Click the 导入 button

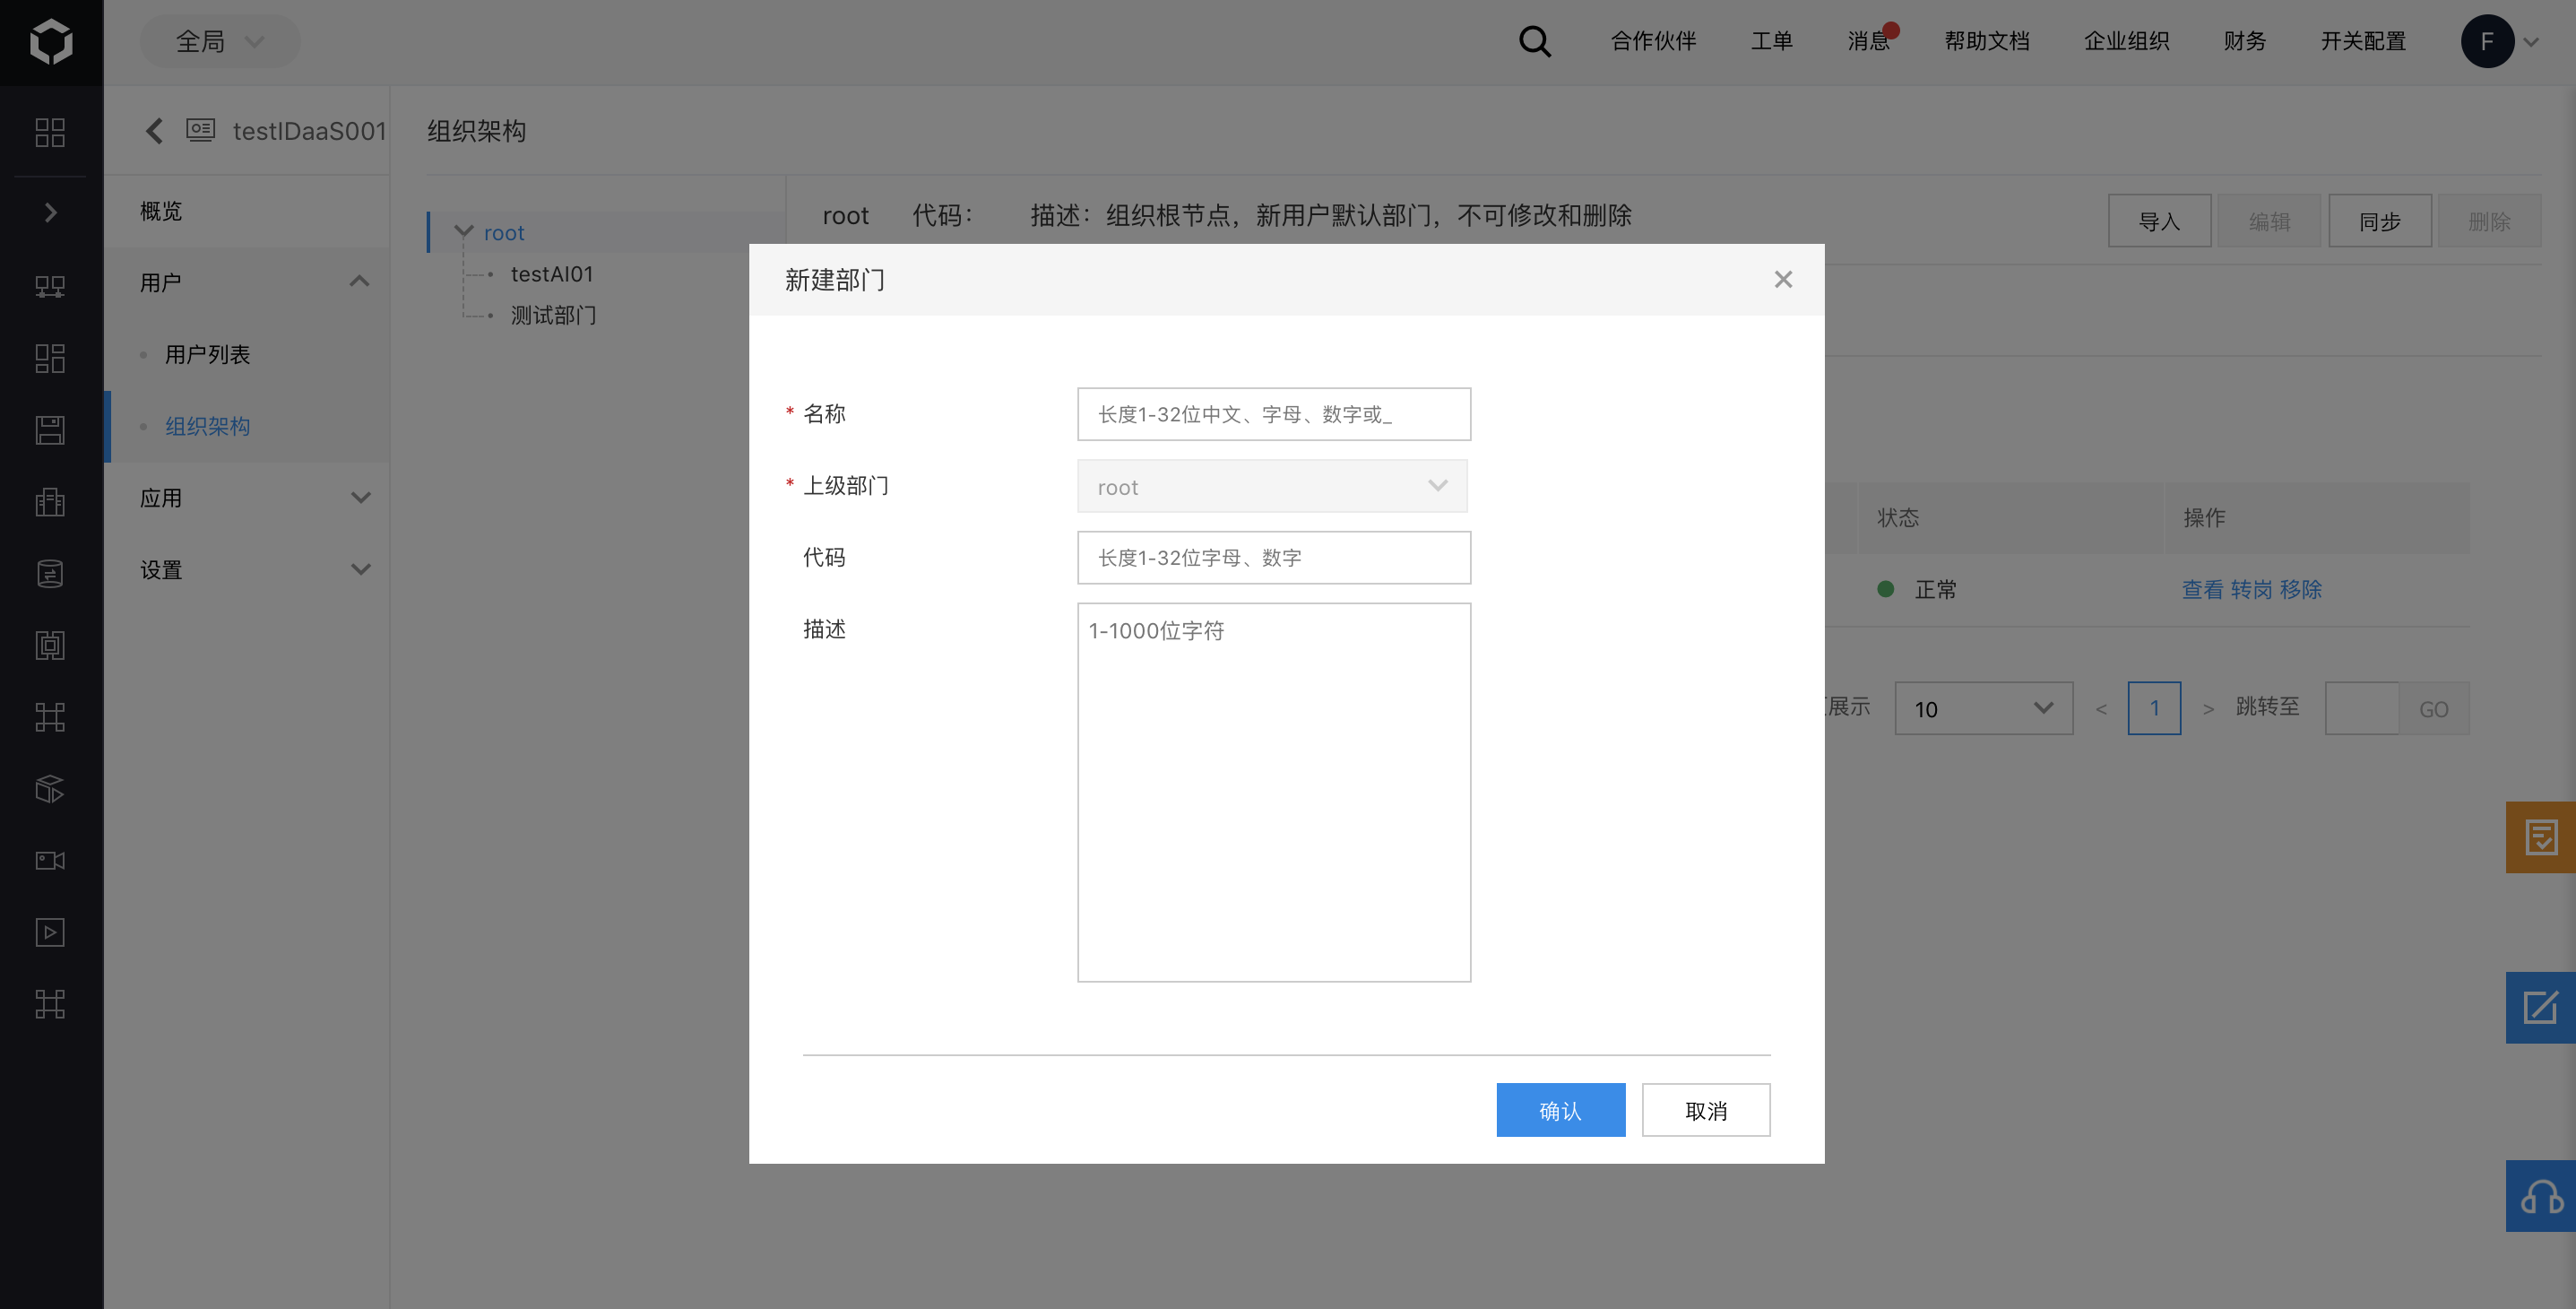click(2159, 221)
